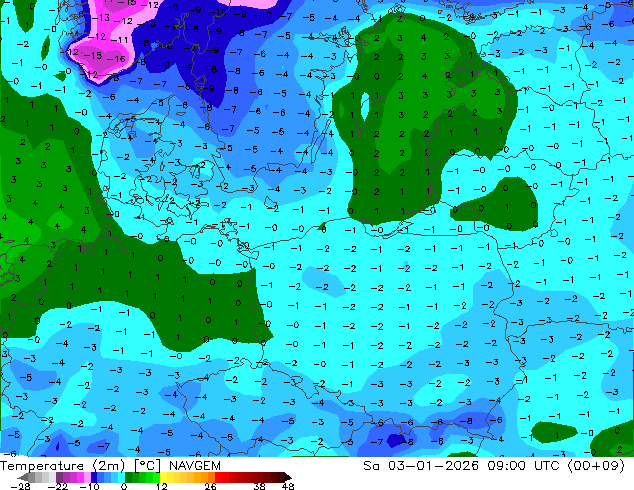
Task: Click the '-28' label under the color scale
Action: click(x=20, y=486)
